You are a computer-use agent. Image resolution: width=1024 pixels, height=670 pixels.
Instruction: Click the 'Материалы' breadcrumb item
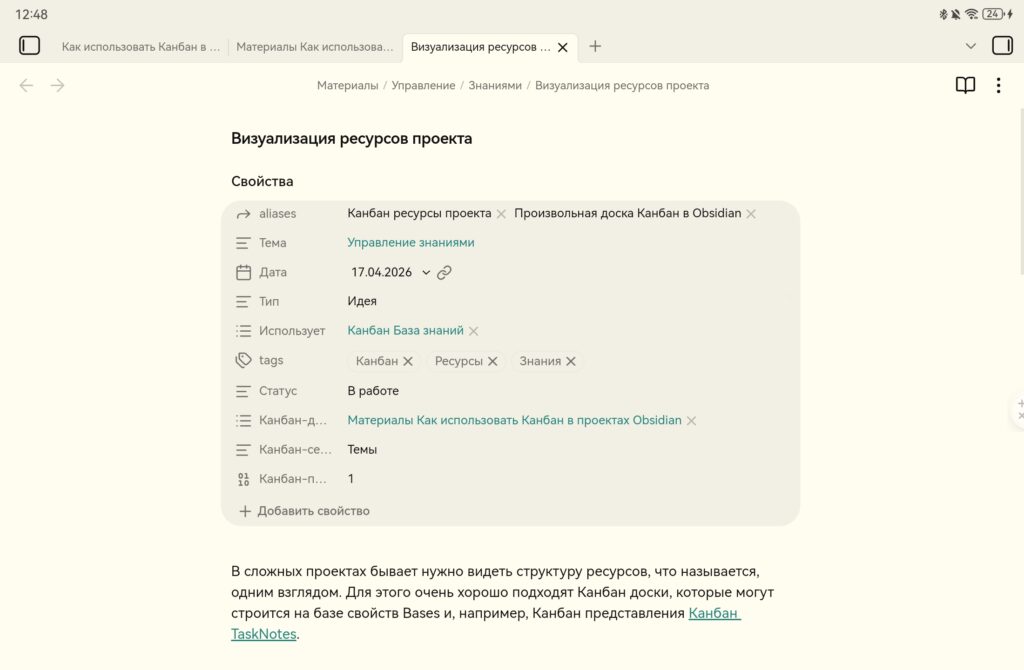(x=347, y=85)
